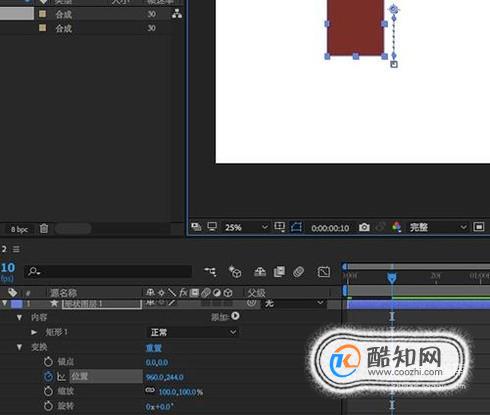This screenshot has height=415, width=490.
Task: Click the draft 3D cube icon
Action: point(235,272)
